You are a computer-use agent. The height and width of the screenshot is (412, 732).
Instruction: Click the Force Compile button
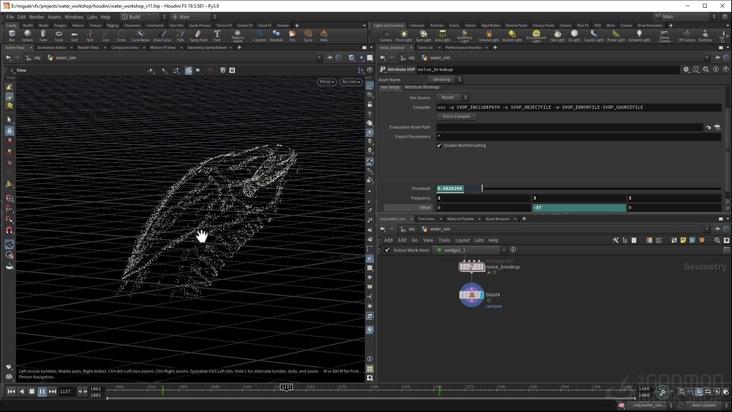coord(456,117)
